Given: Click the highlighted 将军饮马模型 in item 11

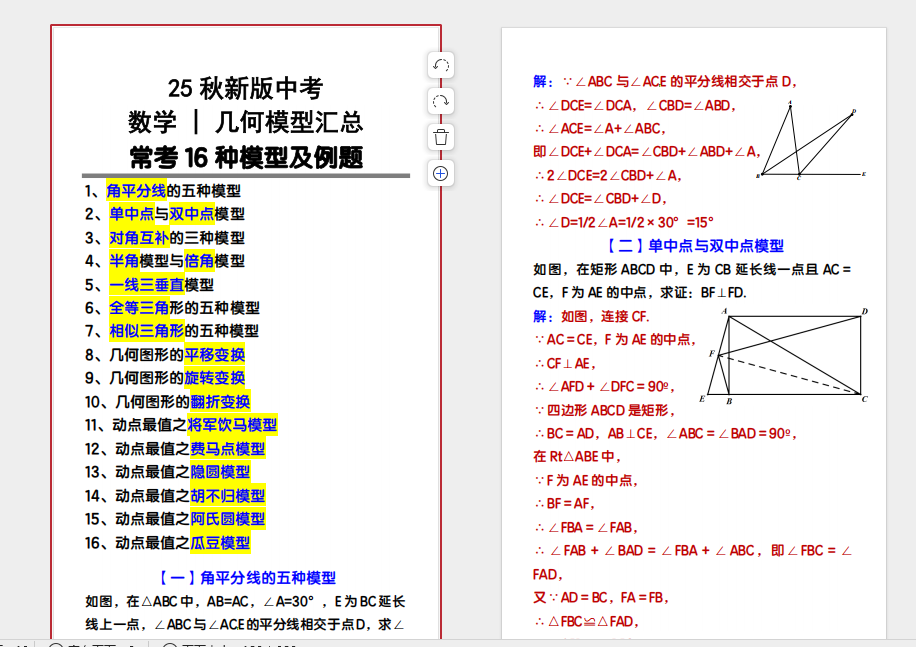Looking at the screenshot, I should [232, 425].
